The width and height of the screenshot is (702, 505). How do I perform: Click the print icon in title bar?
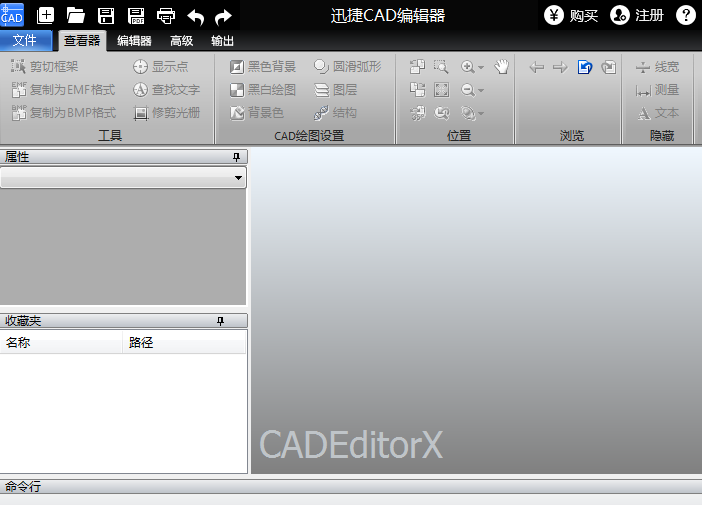[x=166, y=15]
